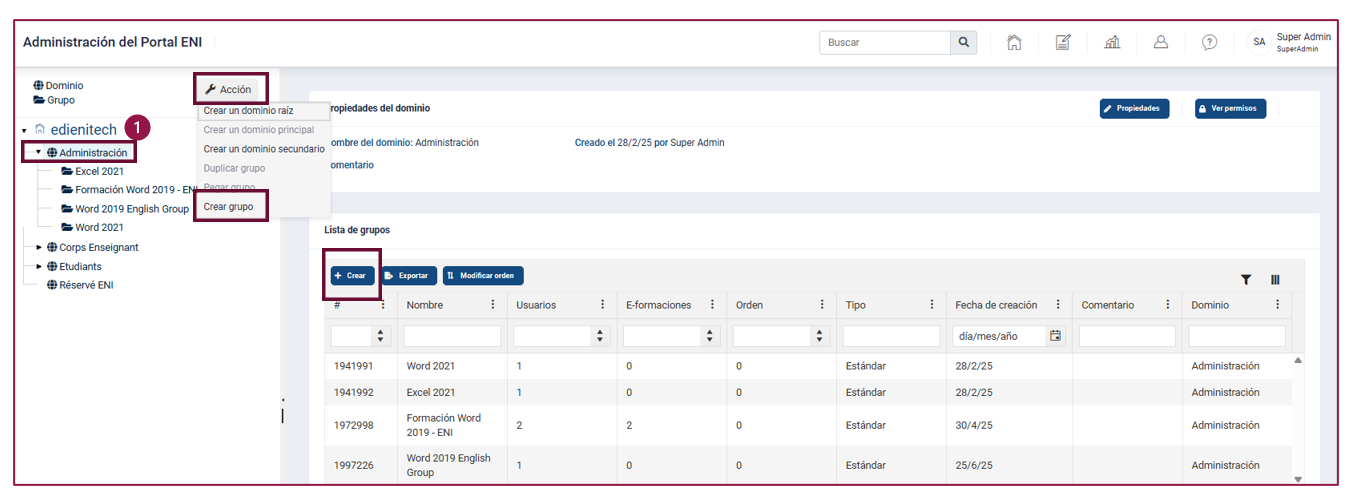This screenshot has width=1347, height=492.
Task: Collapse the edienitech root node
Action: click(24, 130)
